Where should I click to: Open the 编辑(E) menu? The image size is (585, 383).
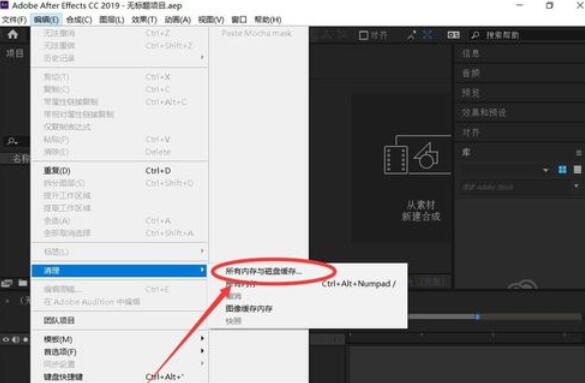(x=46, y=20)
